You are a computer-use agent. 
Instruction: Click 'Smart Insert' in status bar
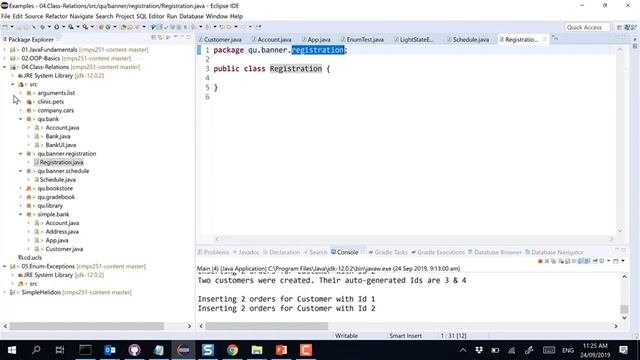point(405,336)
